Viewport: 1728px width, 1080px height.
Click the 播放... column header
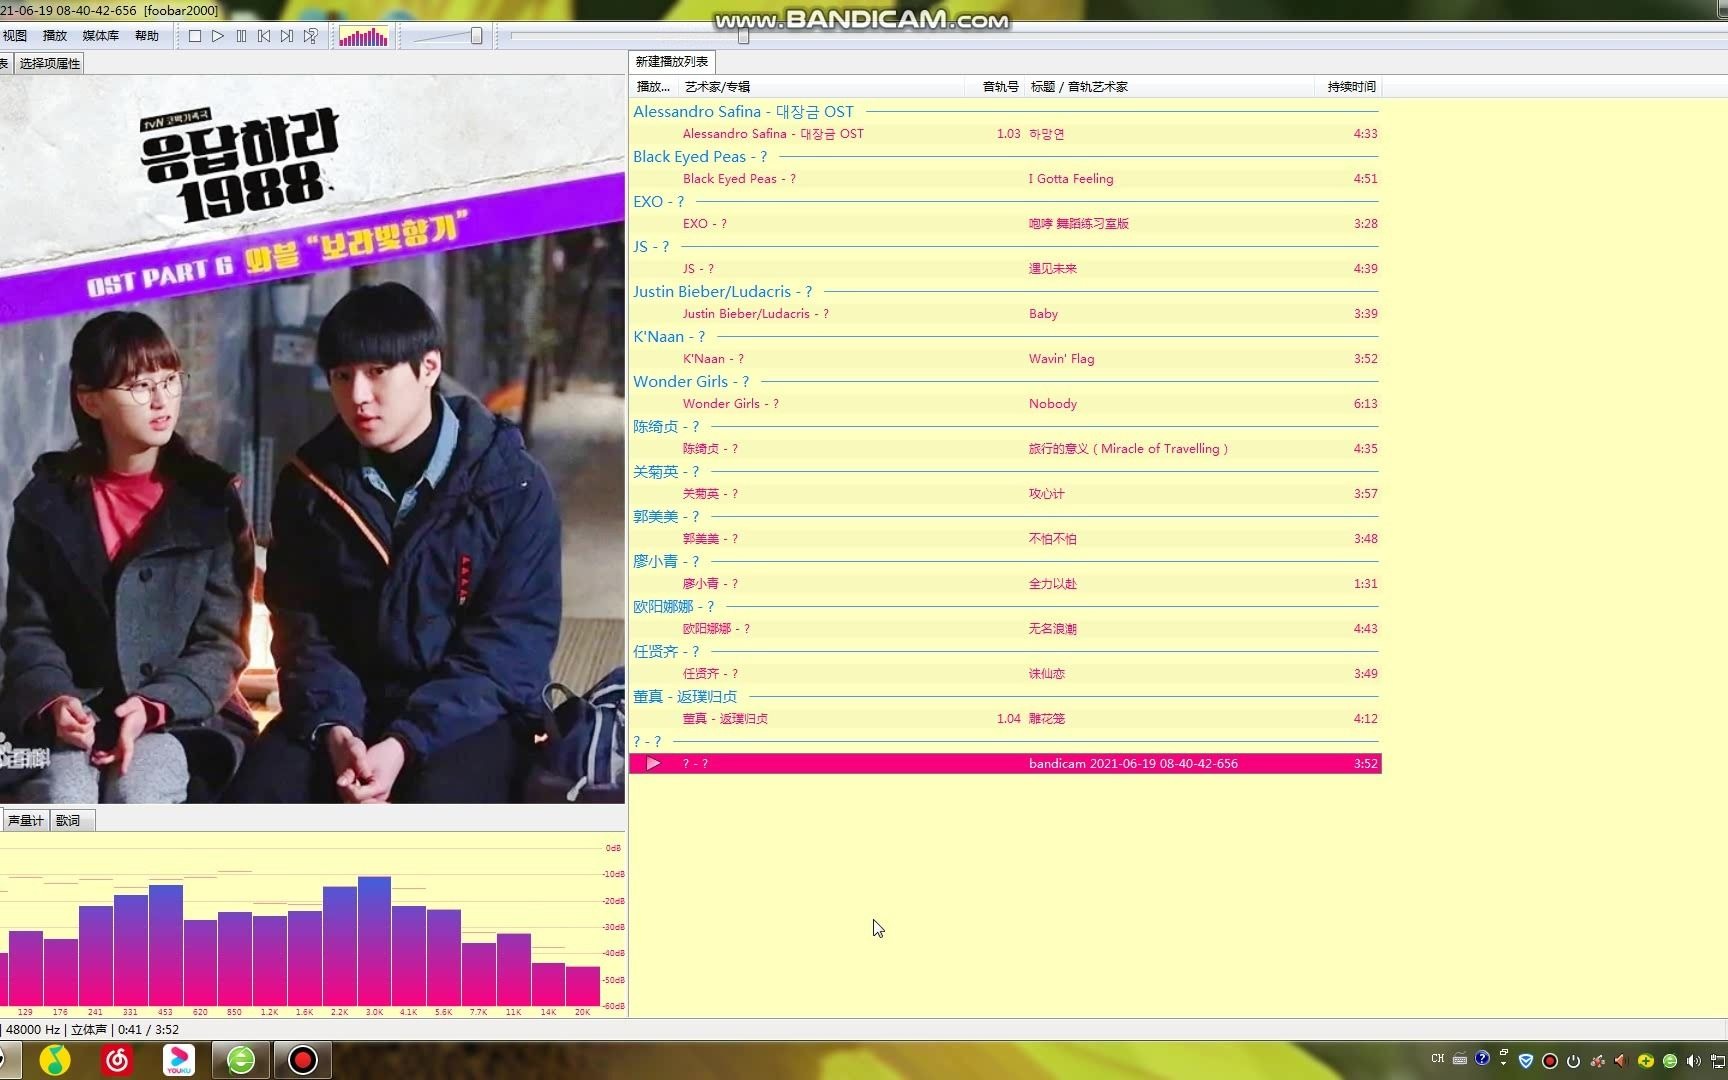point(654,87)
